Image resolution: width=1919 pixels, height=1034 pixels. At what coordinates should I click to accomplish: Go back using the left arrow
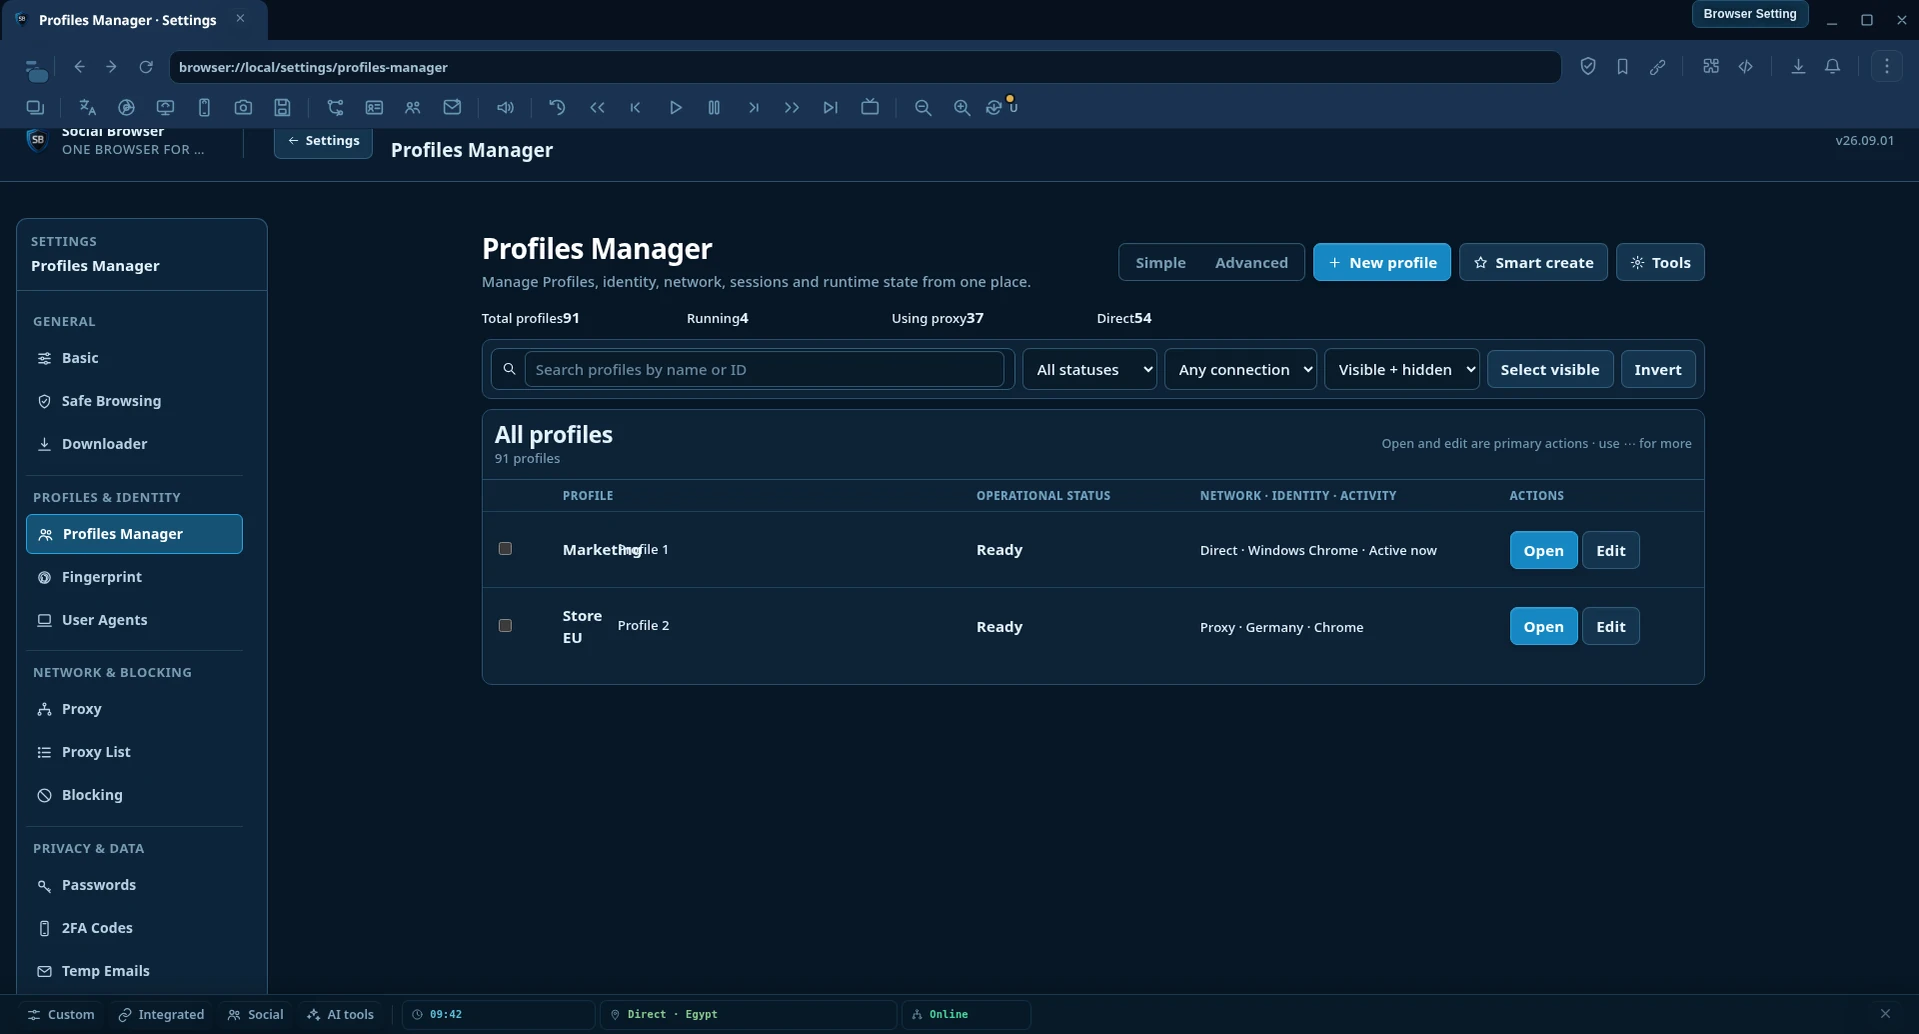(x=80, y=67)
